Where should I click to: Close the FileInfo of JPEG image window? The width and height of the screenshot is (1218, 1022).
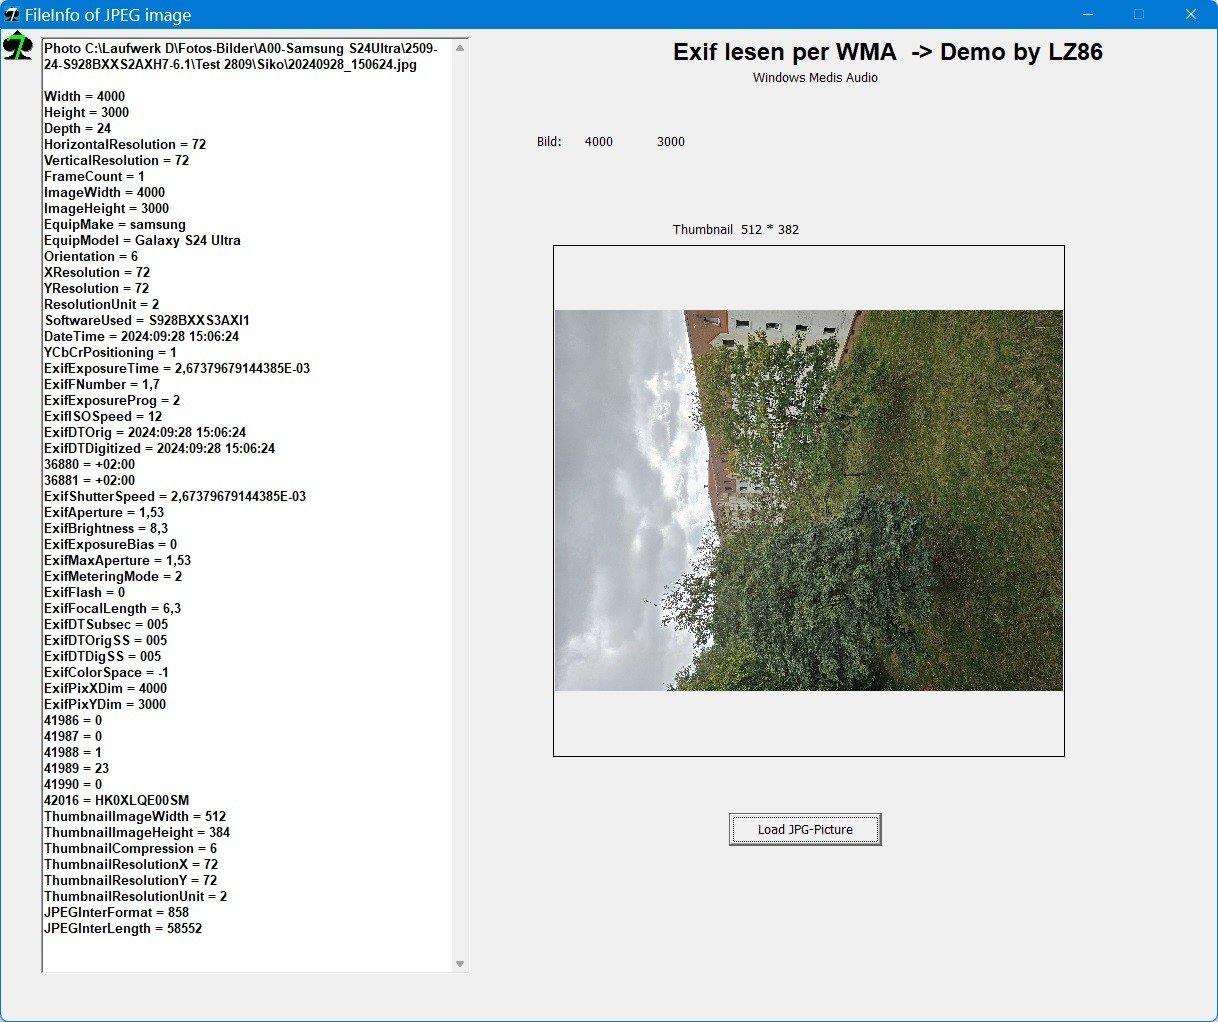[x=1191, y=14]
